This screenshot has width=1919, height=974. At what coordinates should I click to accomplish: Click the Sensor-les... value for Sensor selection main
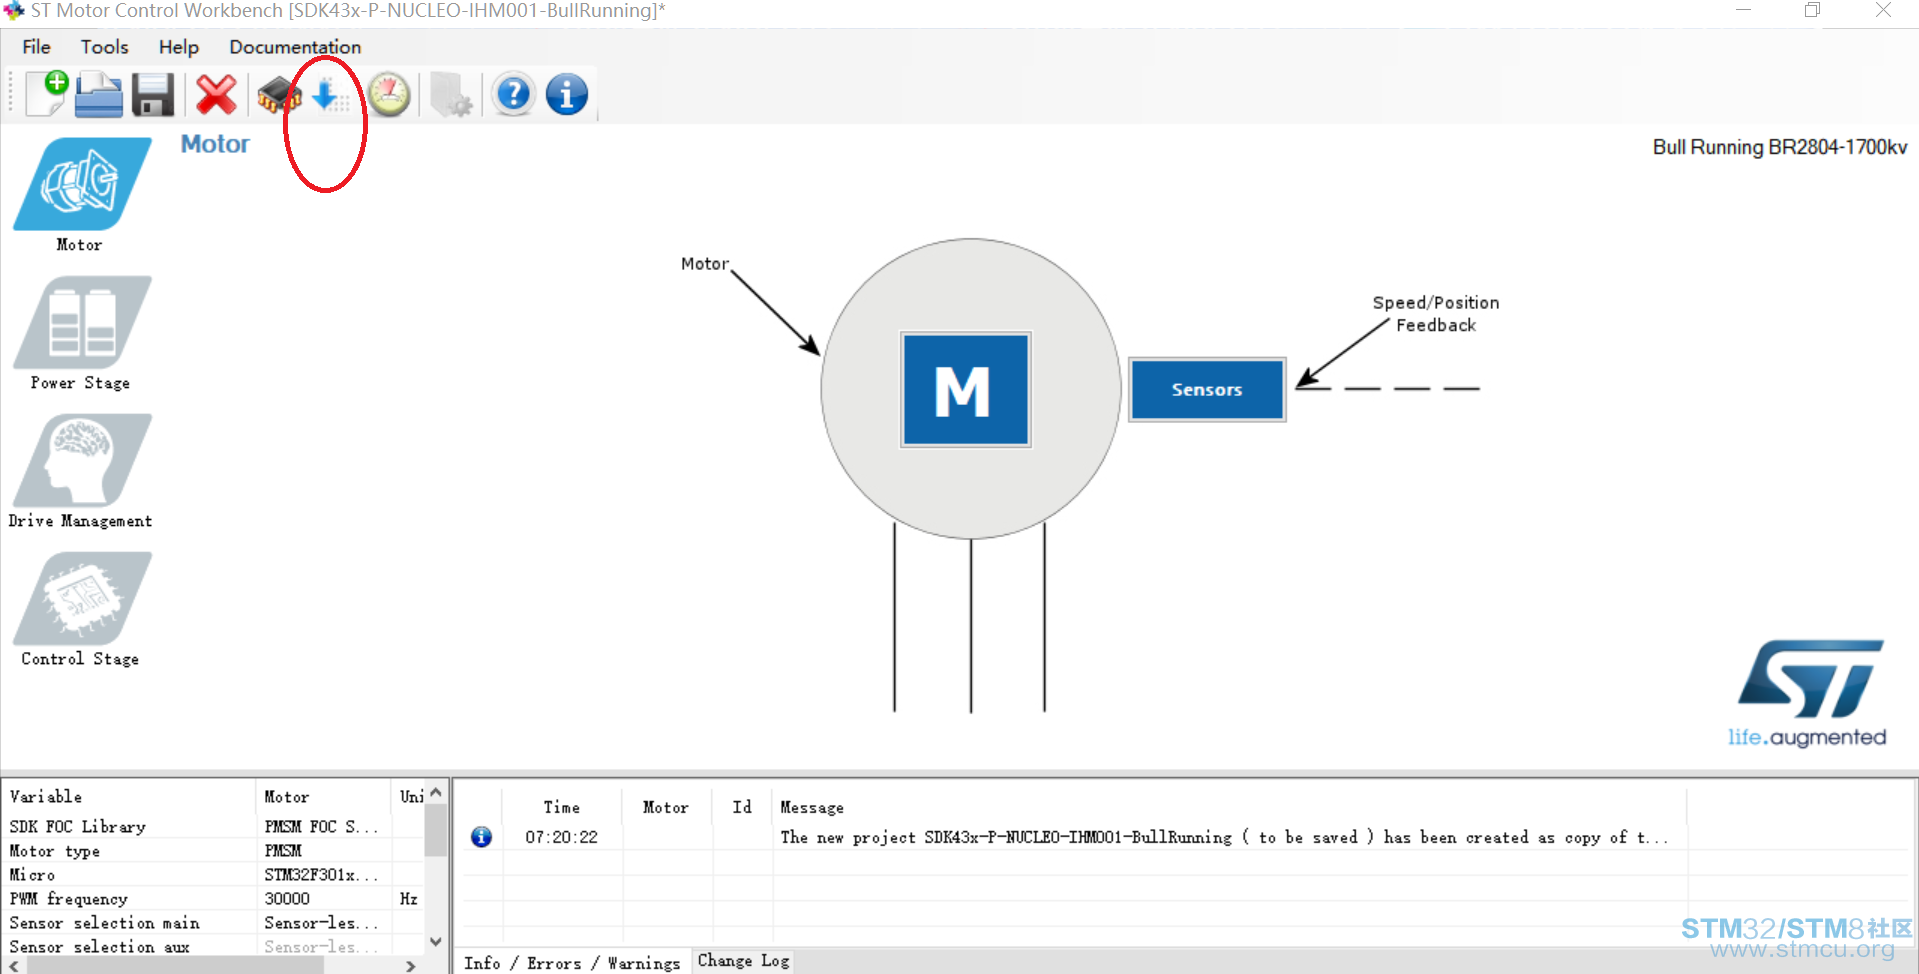(321, 923)
